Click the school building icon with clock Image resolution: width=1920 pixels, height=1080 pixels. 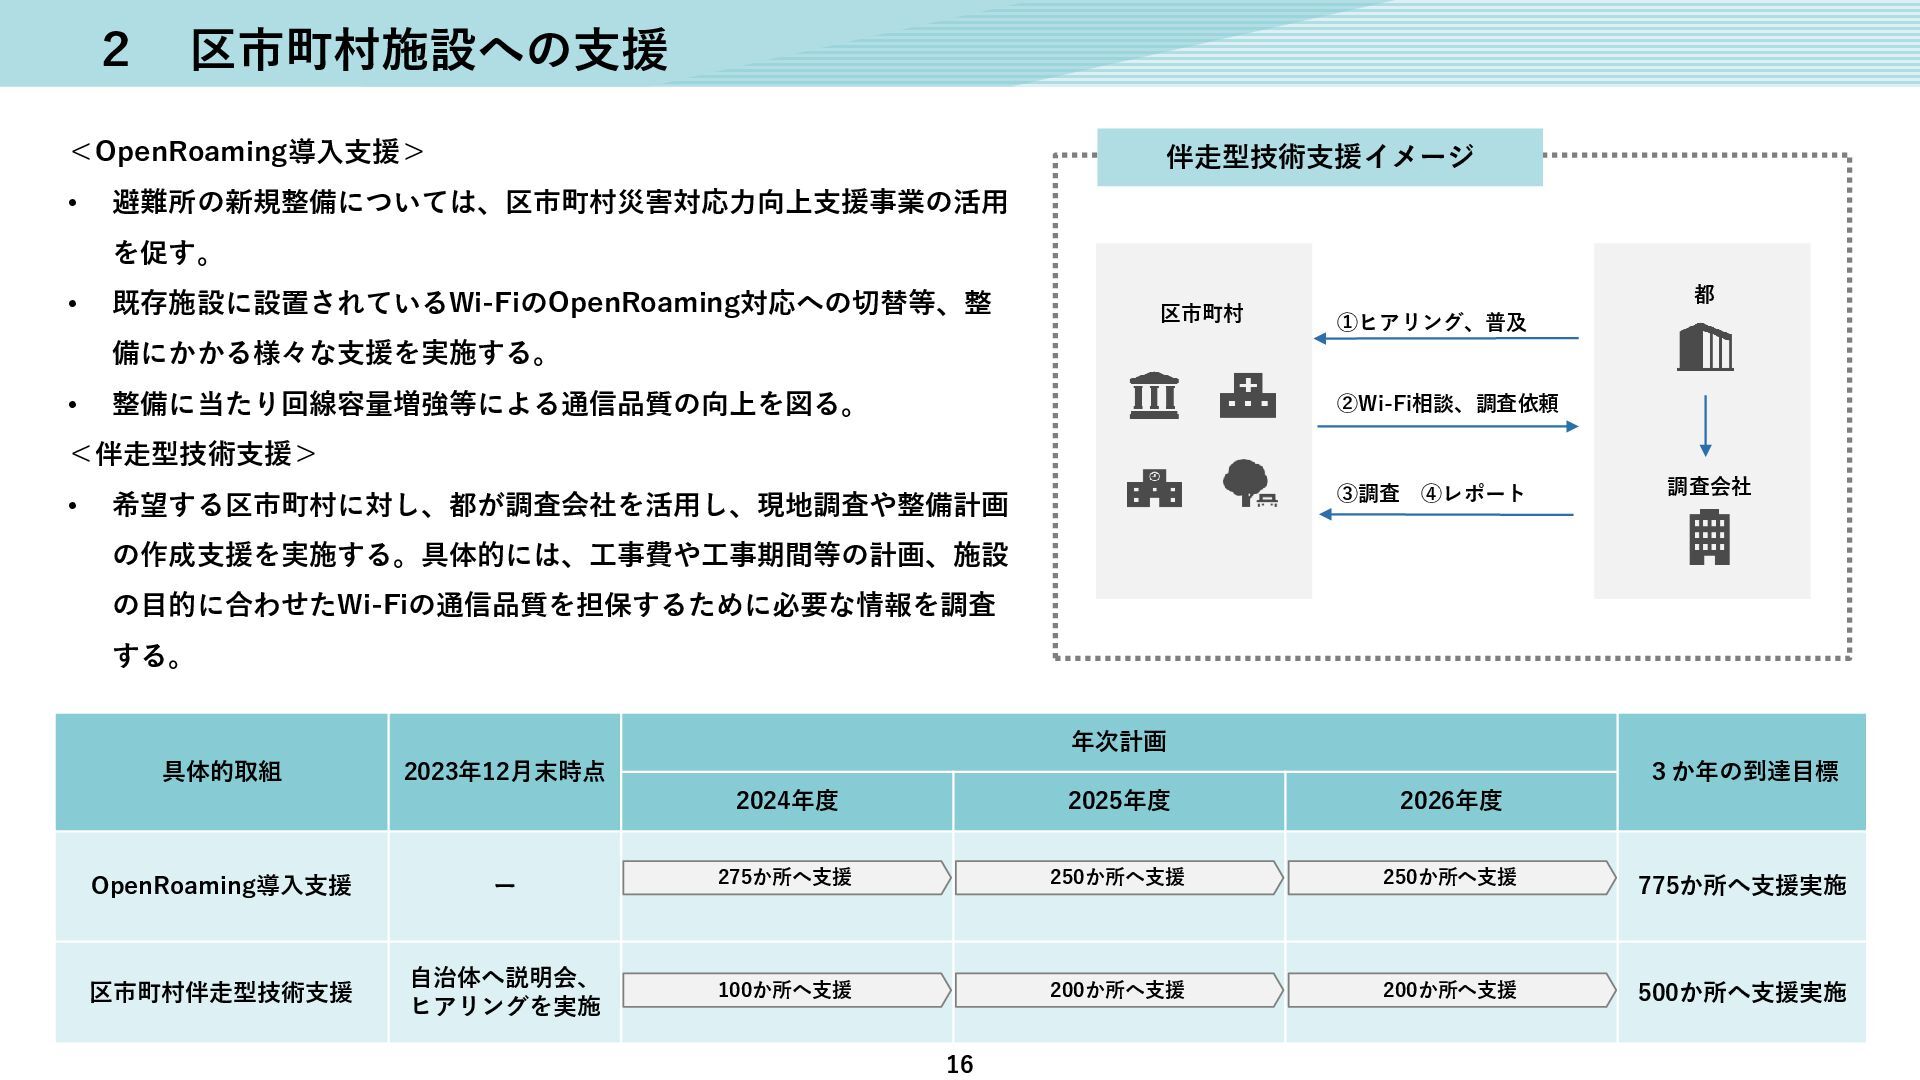tap(1154, 488)
